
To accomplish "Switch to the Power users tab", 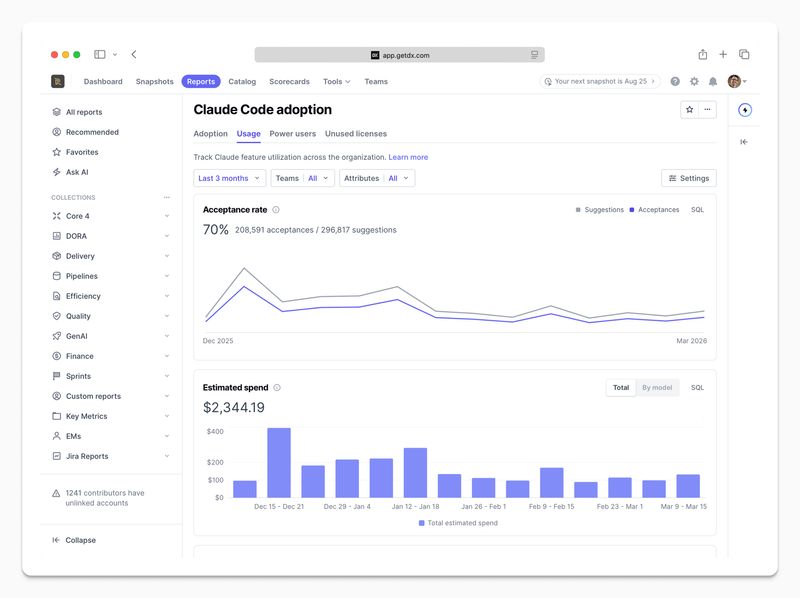I will pyautogui.click(x=292, y=133).
